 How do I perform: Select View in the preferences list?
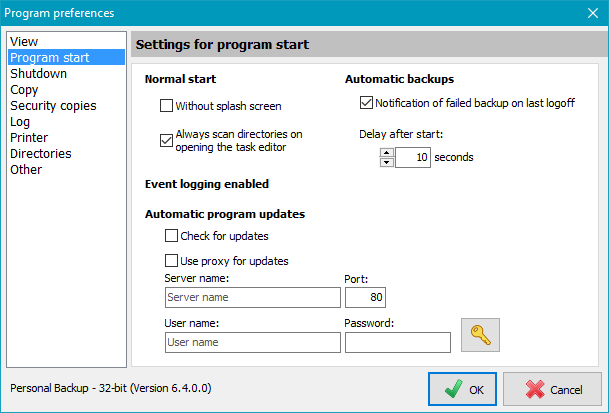[66, 42]
